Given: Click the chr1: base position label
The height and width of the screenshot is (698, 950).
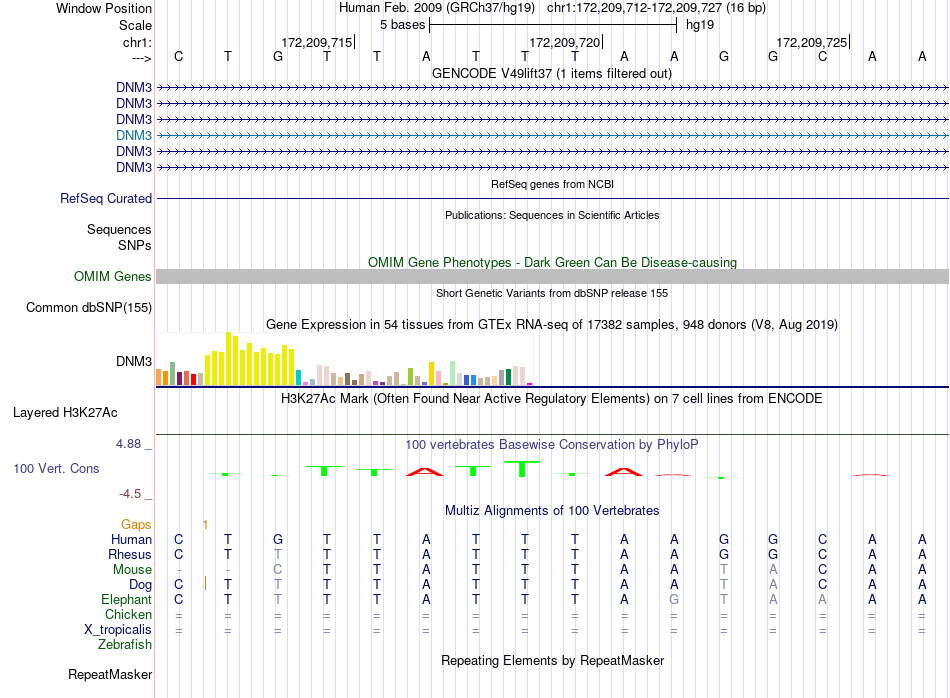Looking at the screenshot, I should pos(137,42).
